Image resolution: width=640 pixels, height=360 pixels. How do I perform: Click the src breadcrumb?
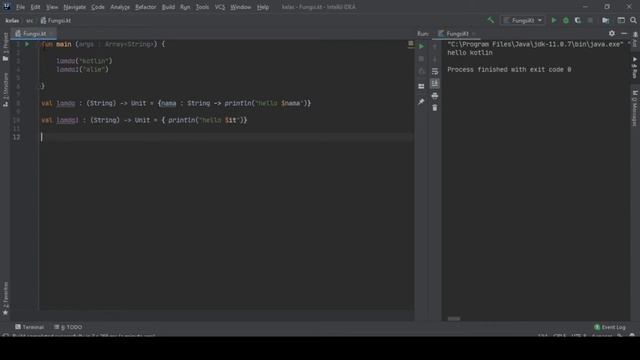30,20
